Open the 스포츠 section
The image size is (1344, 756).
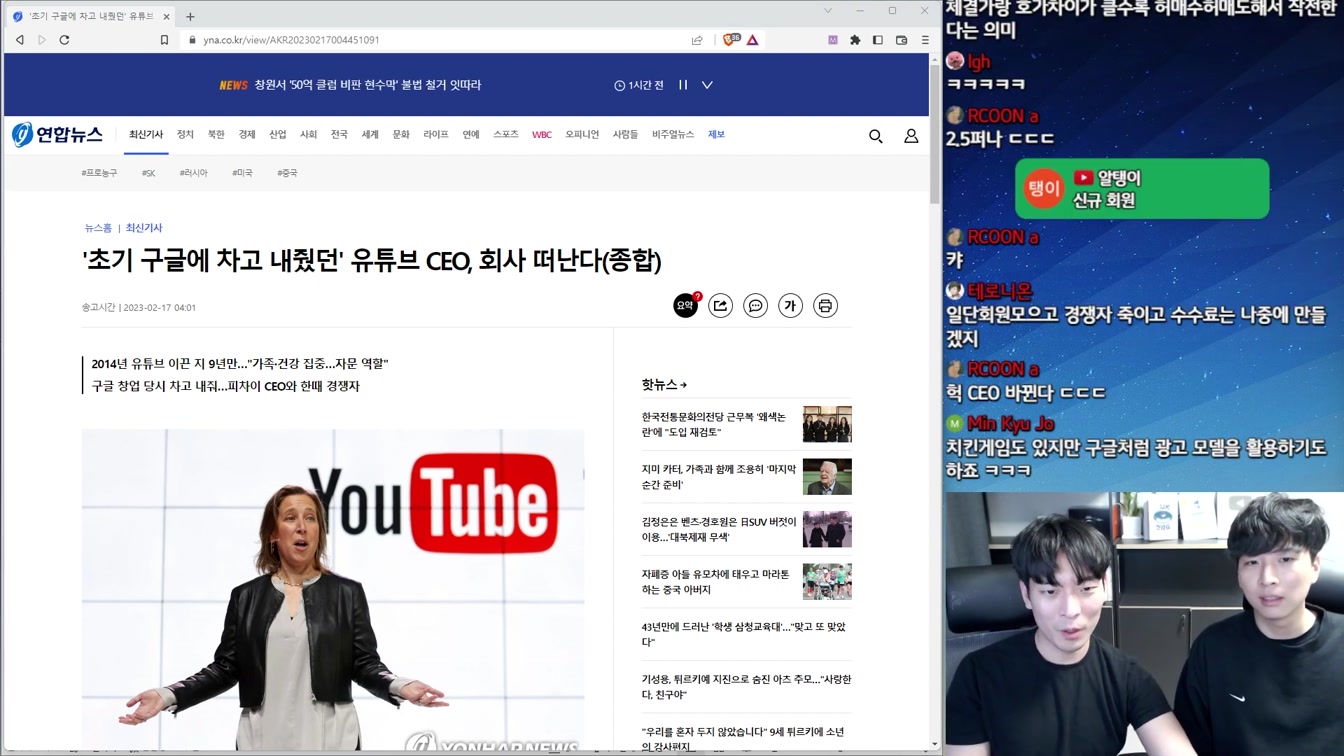click(506, 135)
